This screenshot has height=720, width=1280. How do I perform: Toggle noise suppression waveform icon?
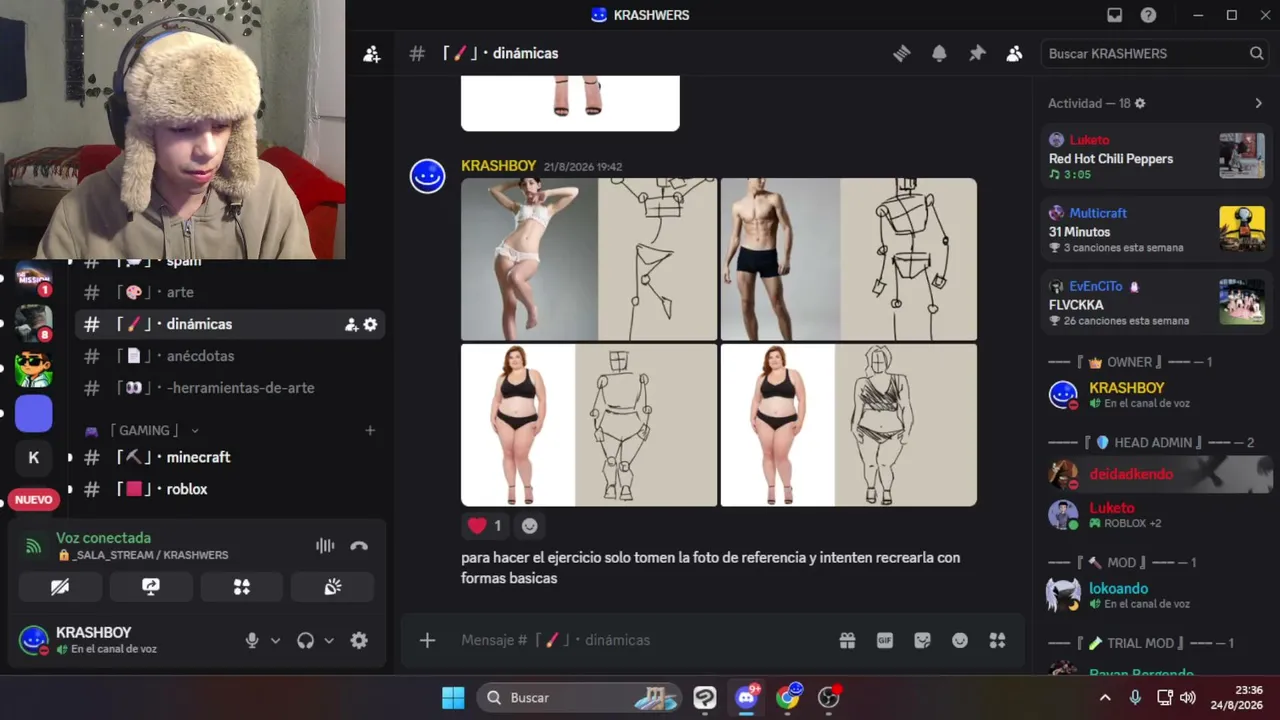coord(325,546)
